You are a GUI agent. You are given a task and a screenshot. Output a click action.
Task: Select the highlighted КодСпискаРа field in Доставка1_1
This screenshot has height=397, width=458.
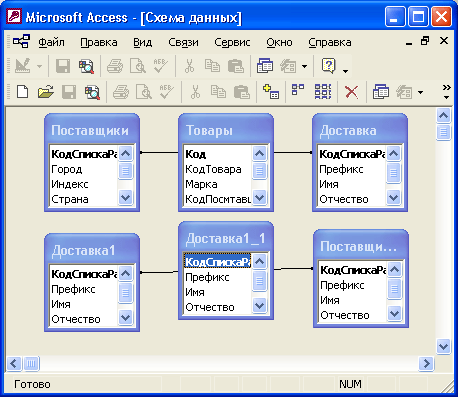[217, 262]
